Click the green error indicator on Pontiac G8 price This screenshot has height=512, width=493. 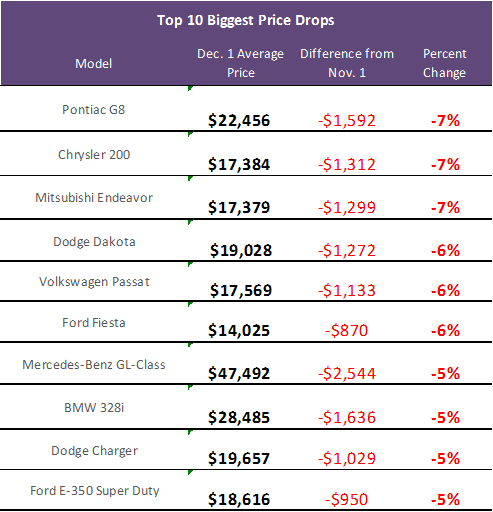coord(190,88)
